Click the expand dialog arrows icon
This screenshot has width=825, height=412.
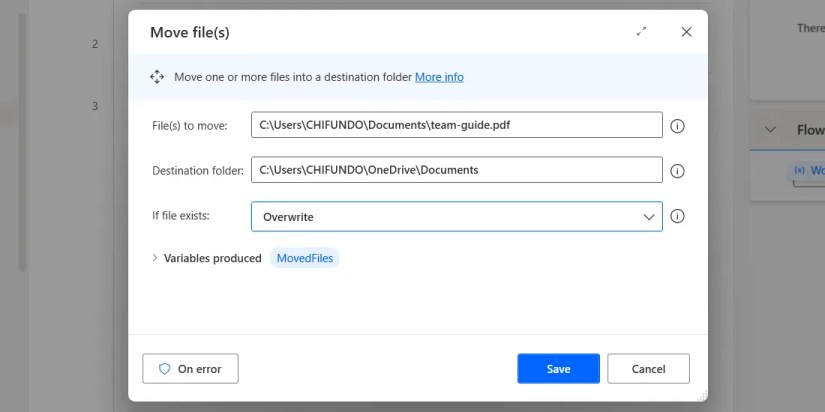click(641, 32)
